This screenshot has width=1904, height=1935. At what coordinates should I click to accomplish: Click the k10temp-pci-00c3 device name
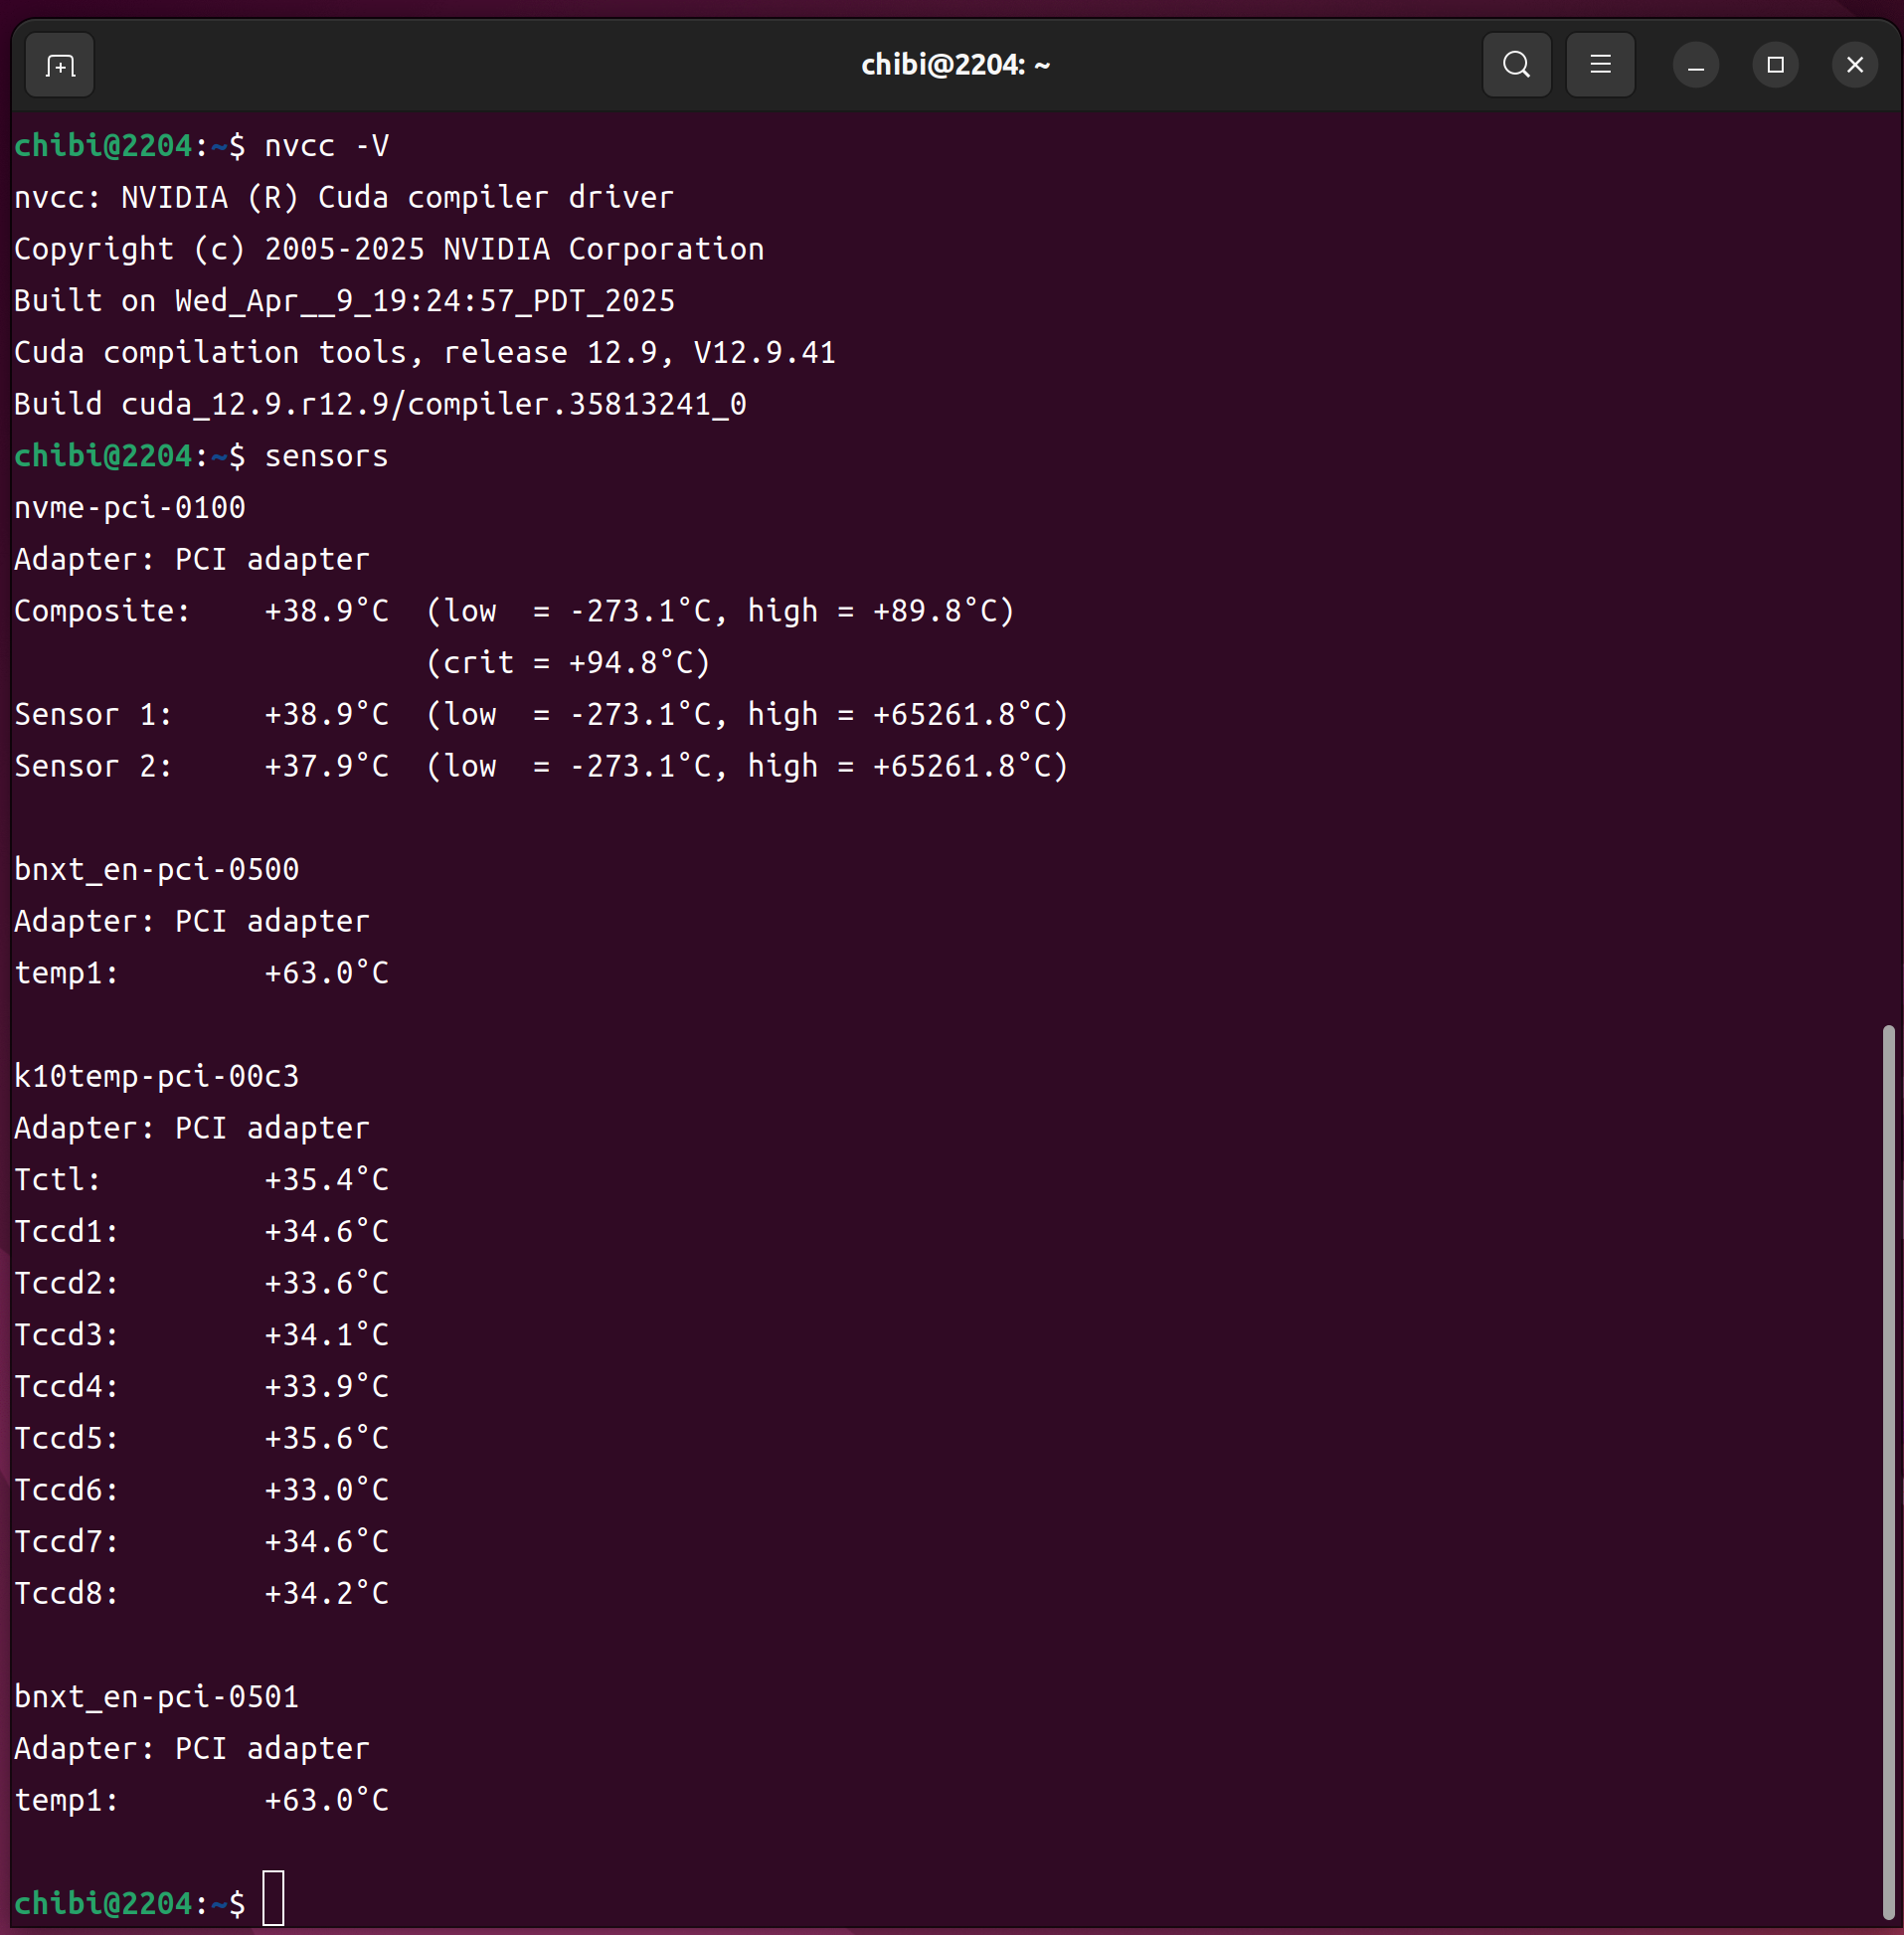pos(157,1076)
